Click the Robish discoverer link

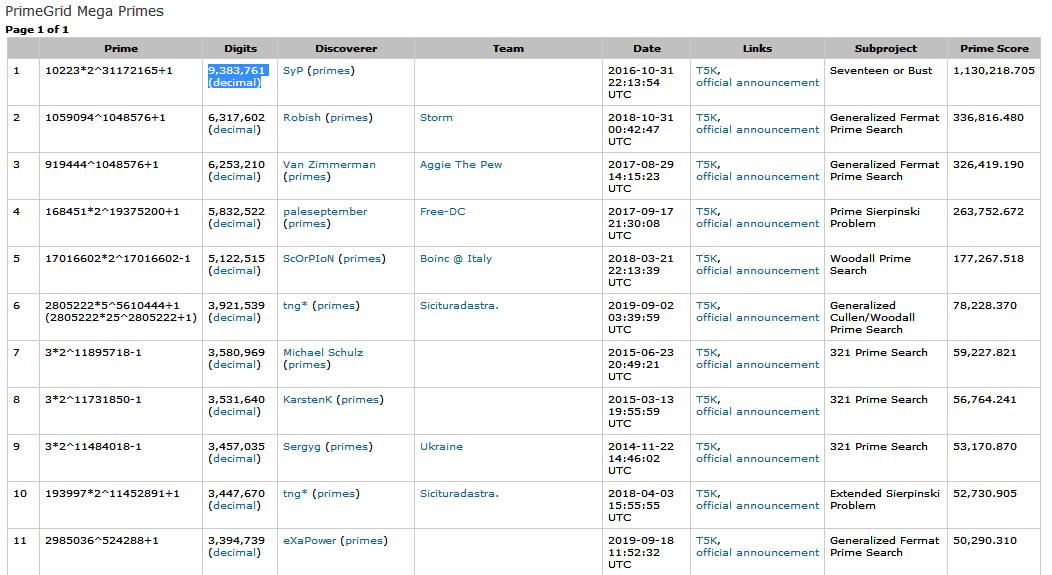coord(302,118)
